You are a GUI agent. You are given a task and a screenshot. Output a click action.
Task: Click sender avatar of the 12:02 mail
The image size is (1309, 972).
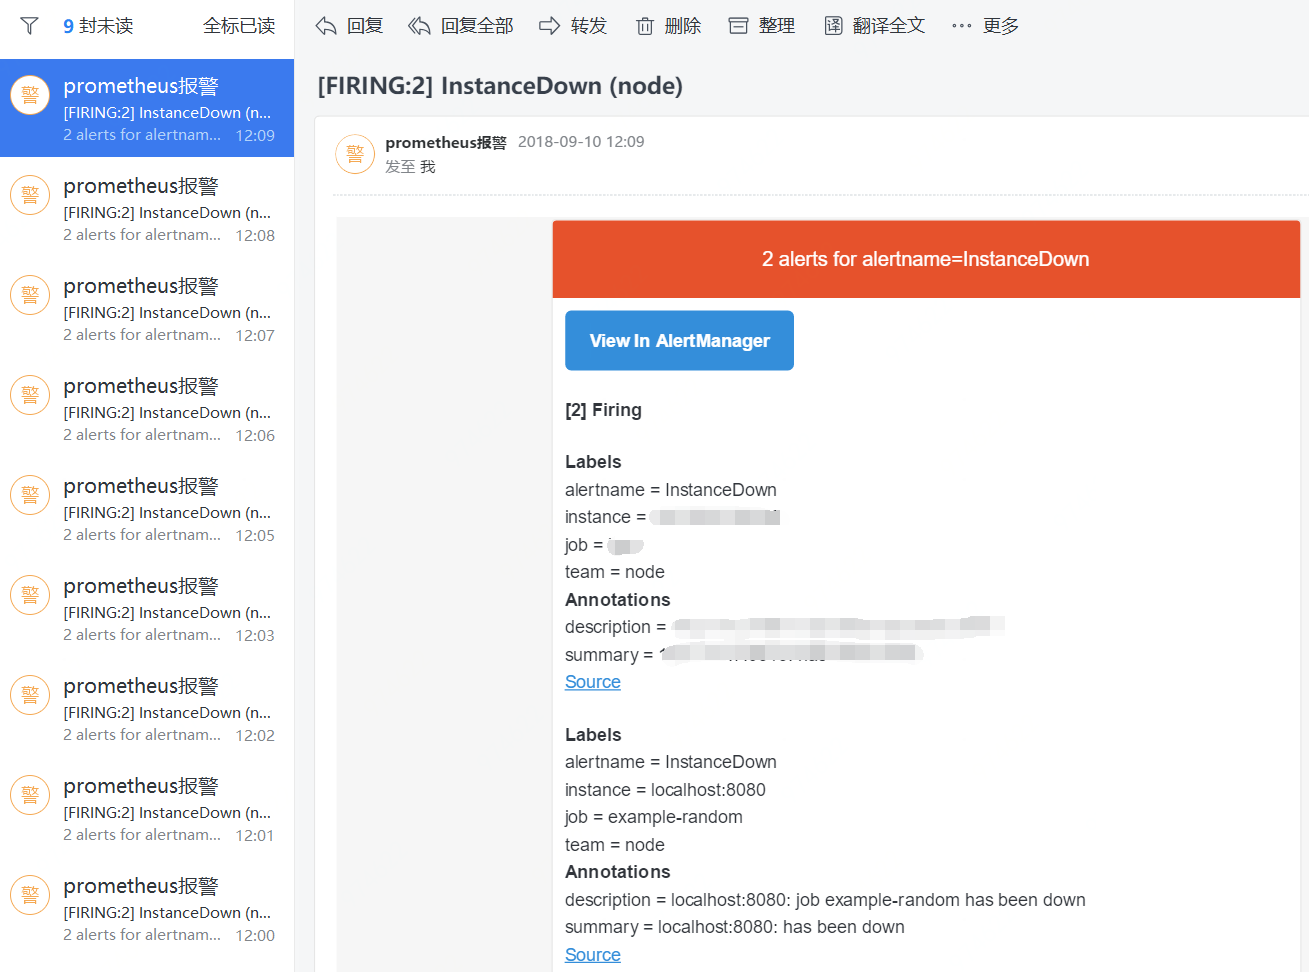[x=30, y=695]
